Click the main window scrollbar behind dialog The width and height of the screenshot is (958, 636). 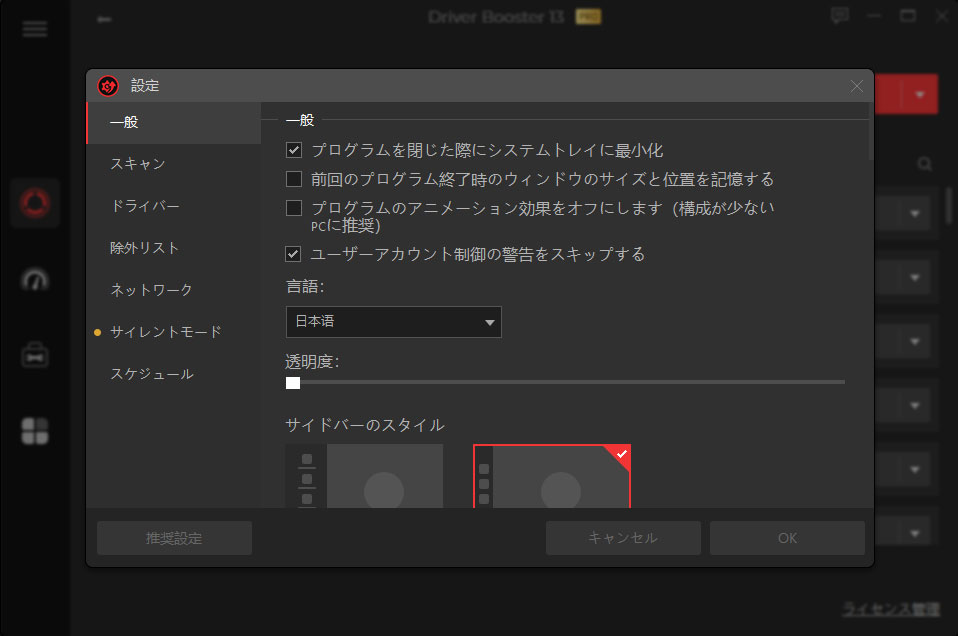(949, 205)
